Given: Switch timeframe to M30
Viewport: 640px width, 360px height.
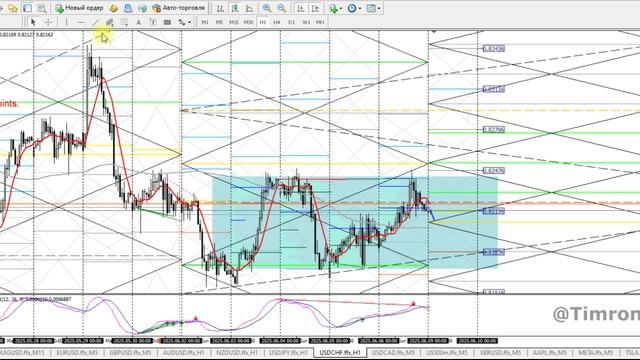Looking at the screenshot, I should click(x=248, y=22).
